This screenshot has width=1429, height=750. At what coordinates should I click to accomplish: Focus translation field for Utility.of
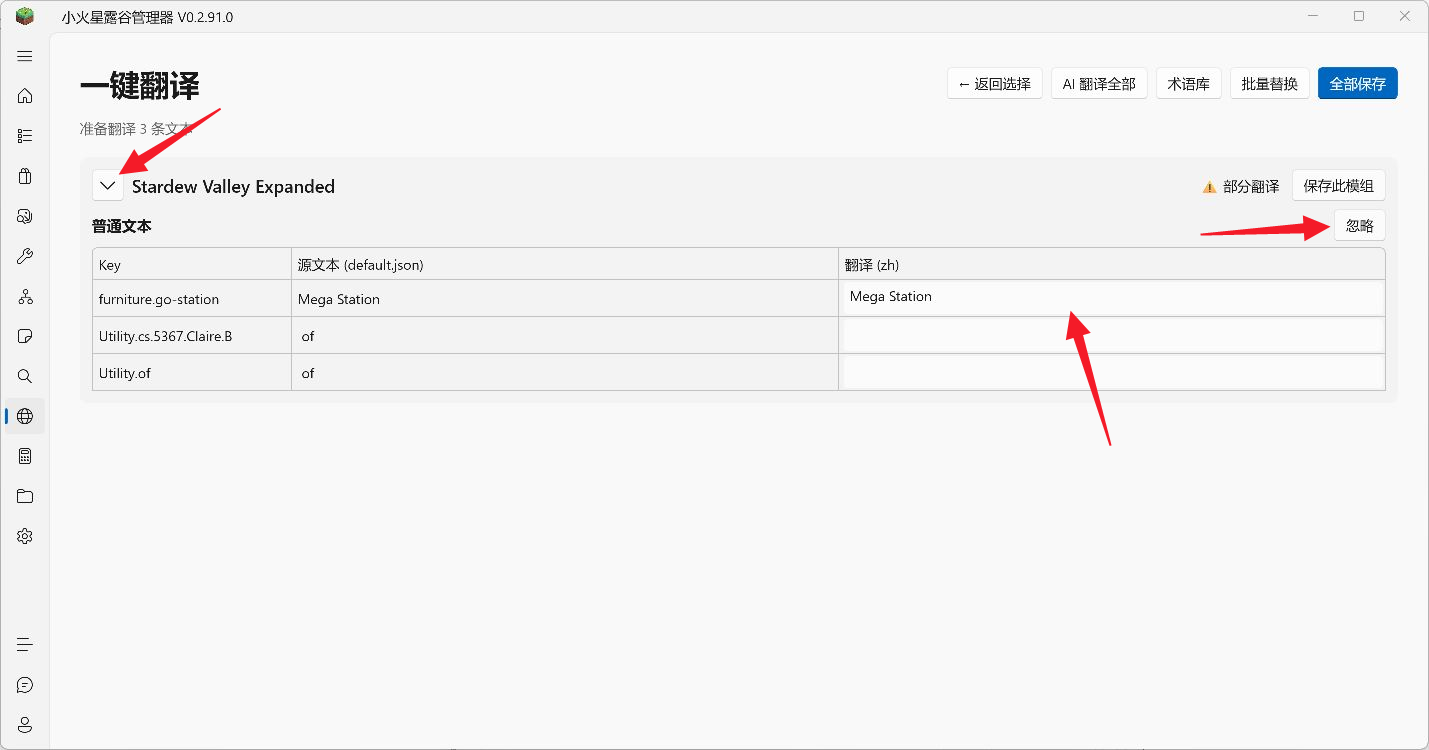(x=1114, y=372)
